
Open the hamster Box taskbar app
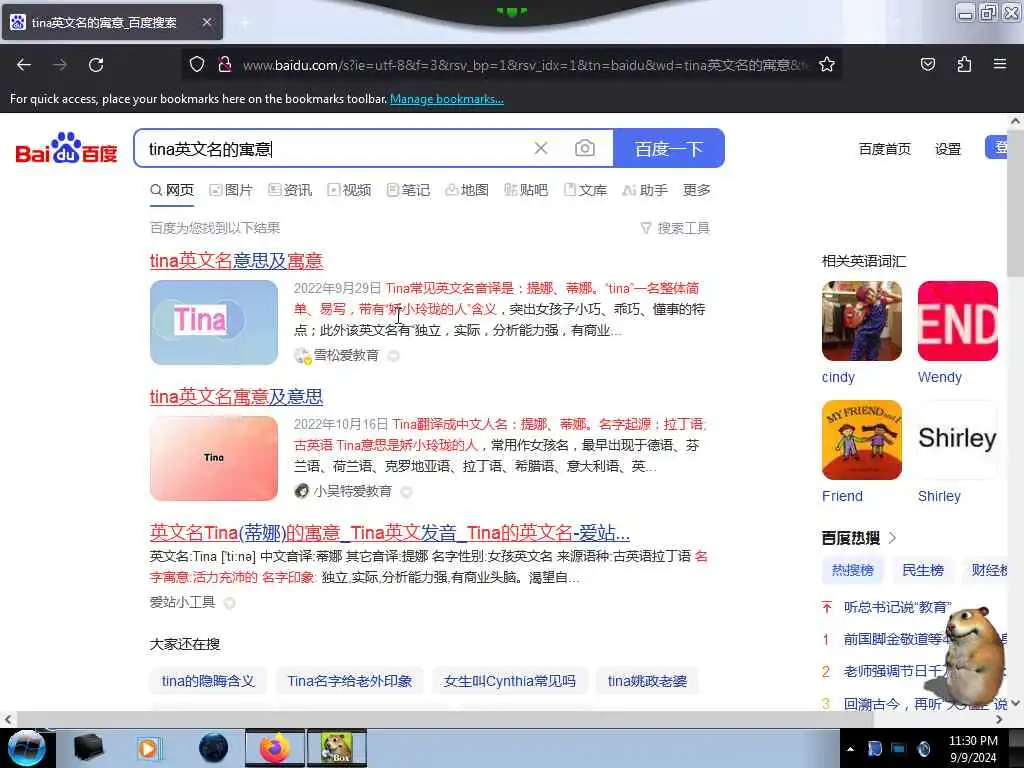point(336,748)
